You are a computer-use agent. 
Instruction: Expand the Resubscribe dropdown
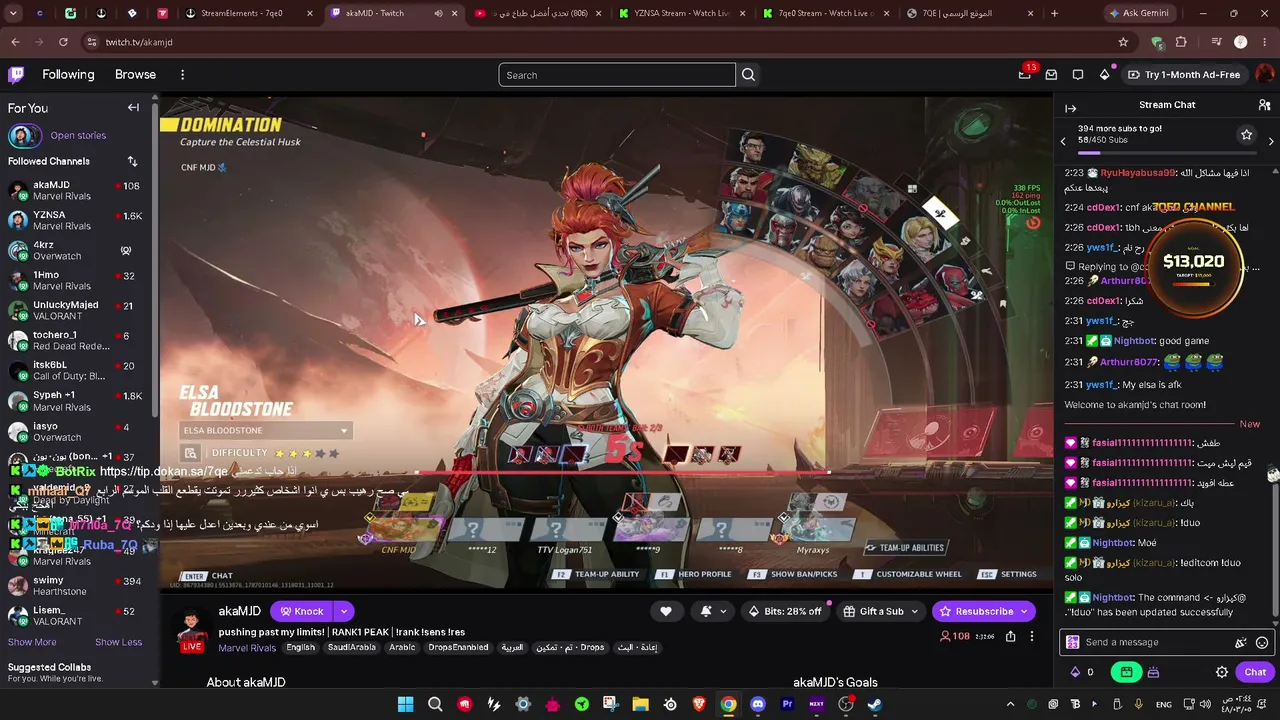click(x=1024, y=611)
